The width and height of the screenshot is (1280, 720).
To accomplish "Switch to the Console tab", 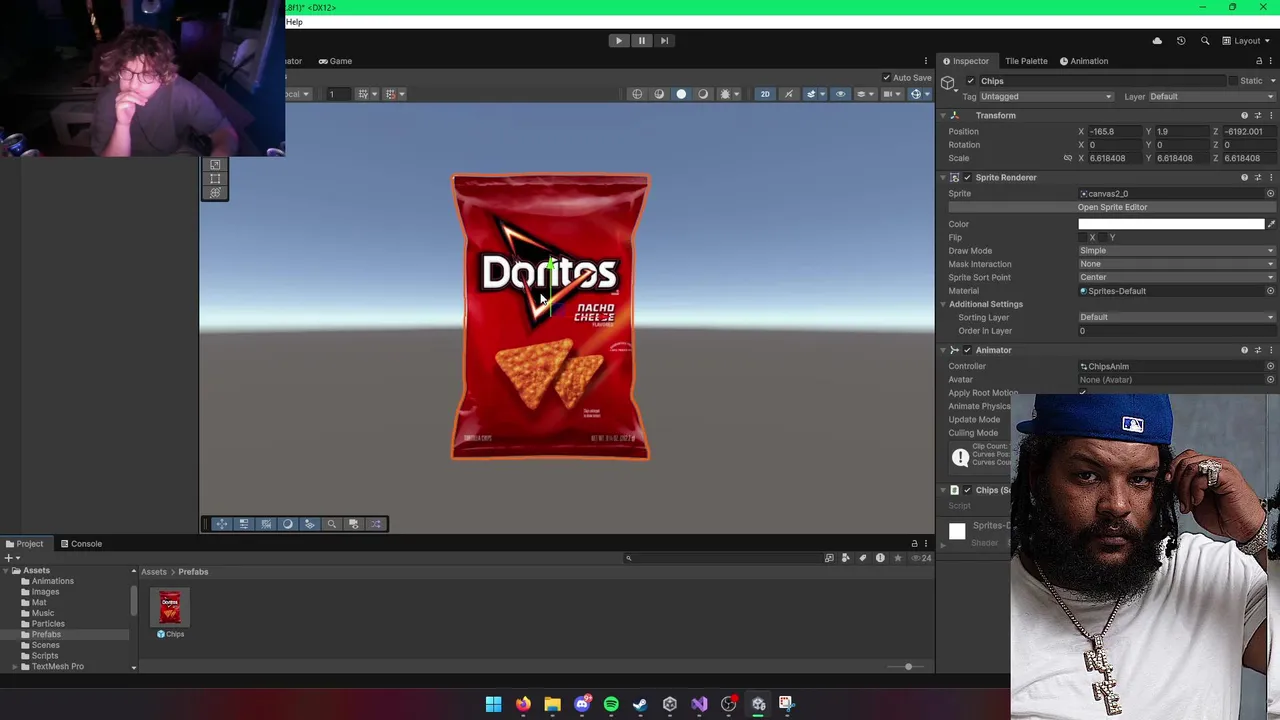I will point(81,544).
